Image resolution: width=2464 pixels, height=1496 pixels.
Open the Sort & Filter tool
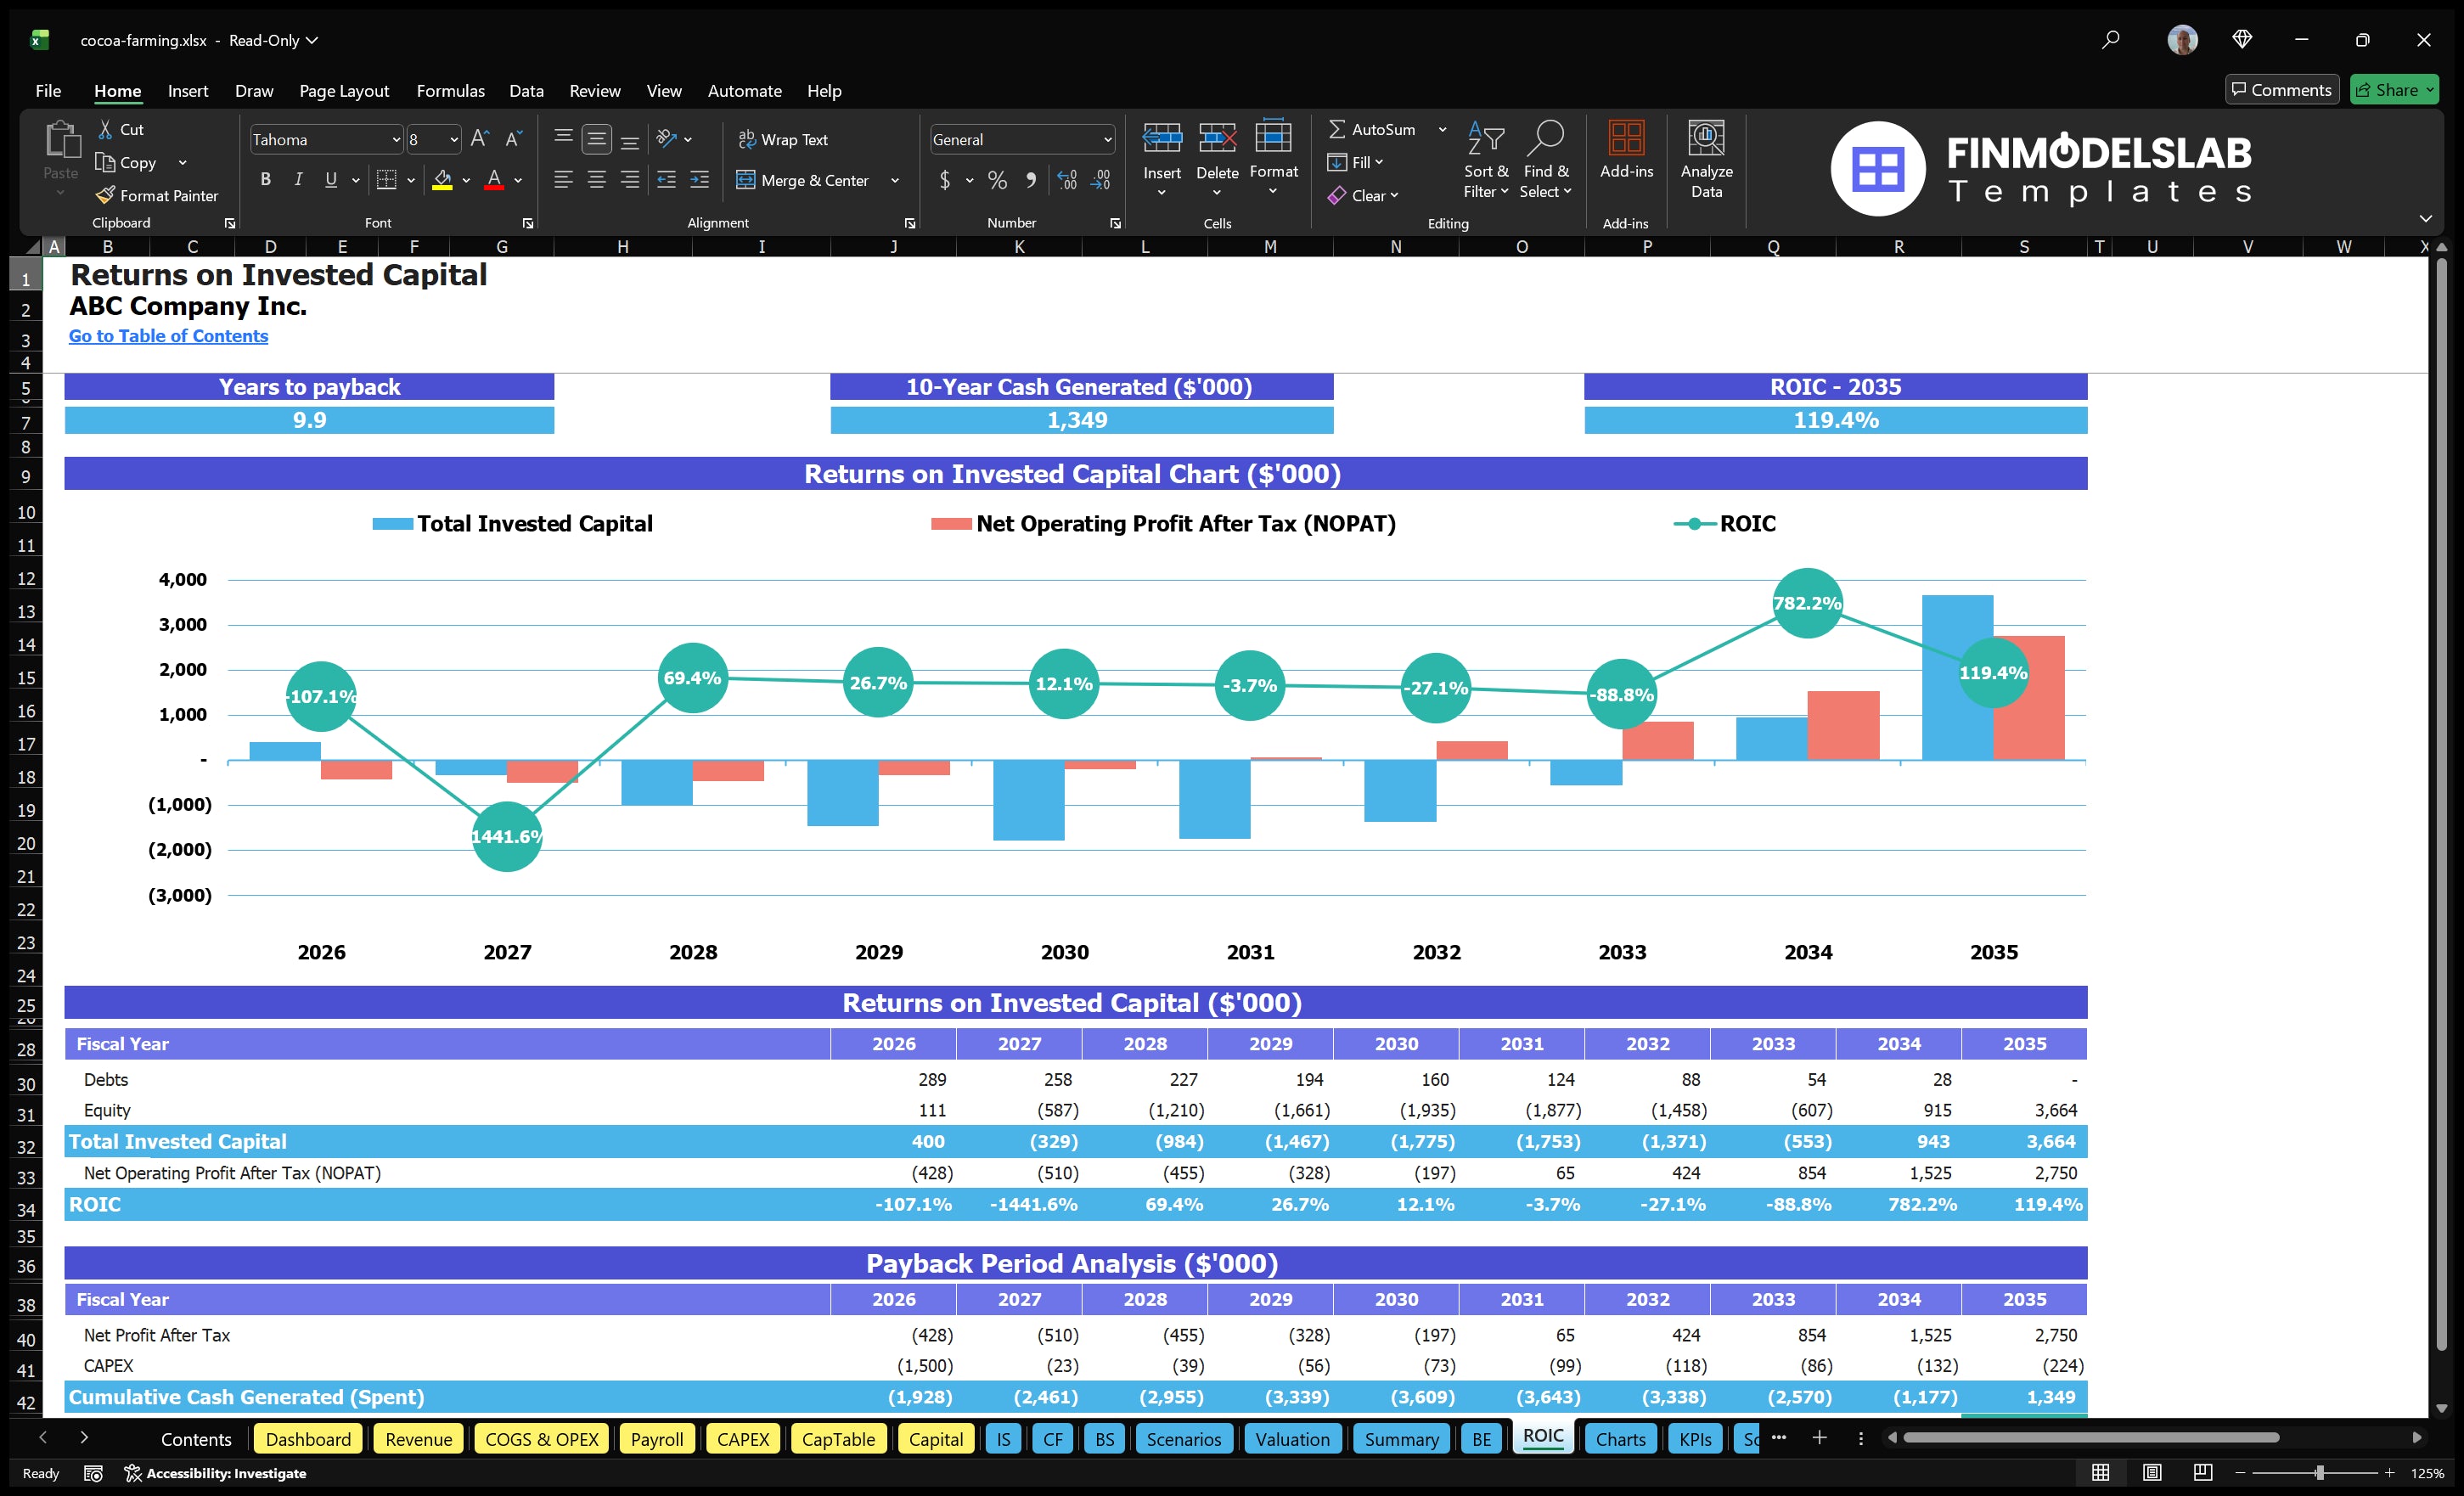(1486, 160)
